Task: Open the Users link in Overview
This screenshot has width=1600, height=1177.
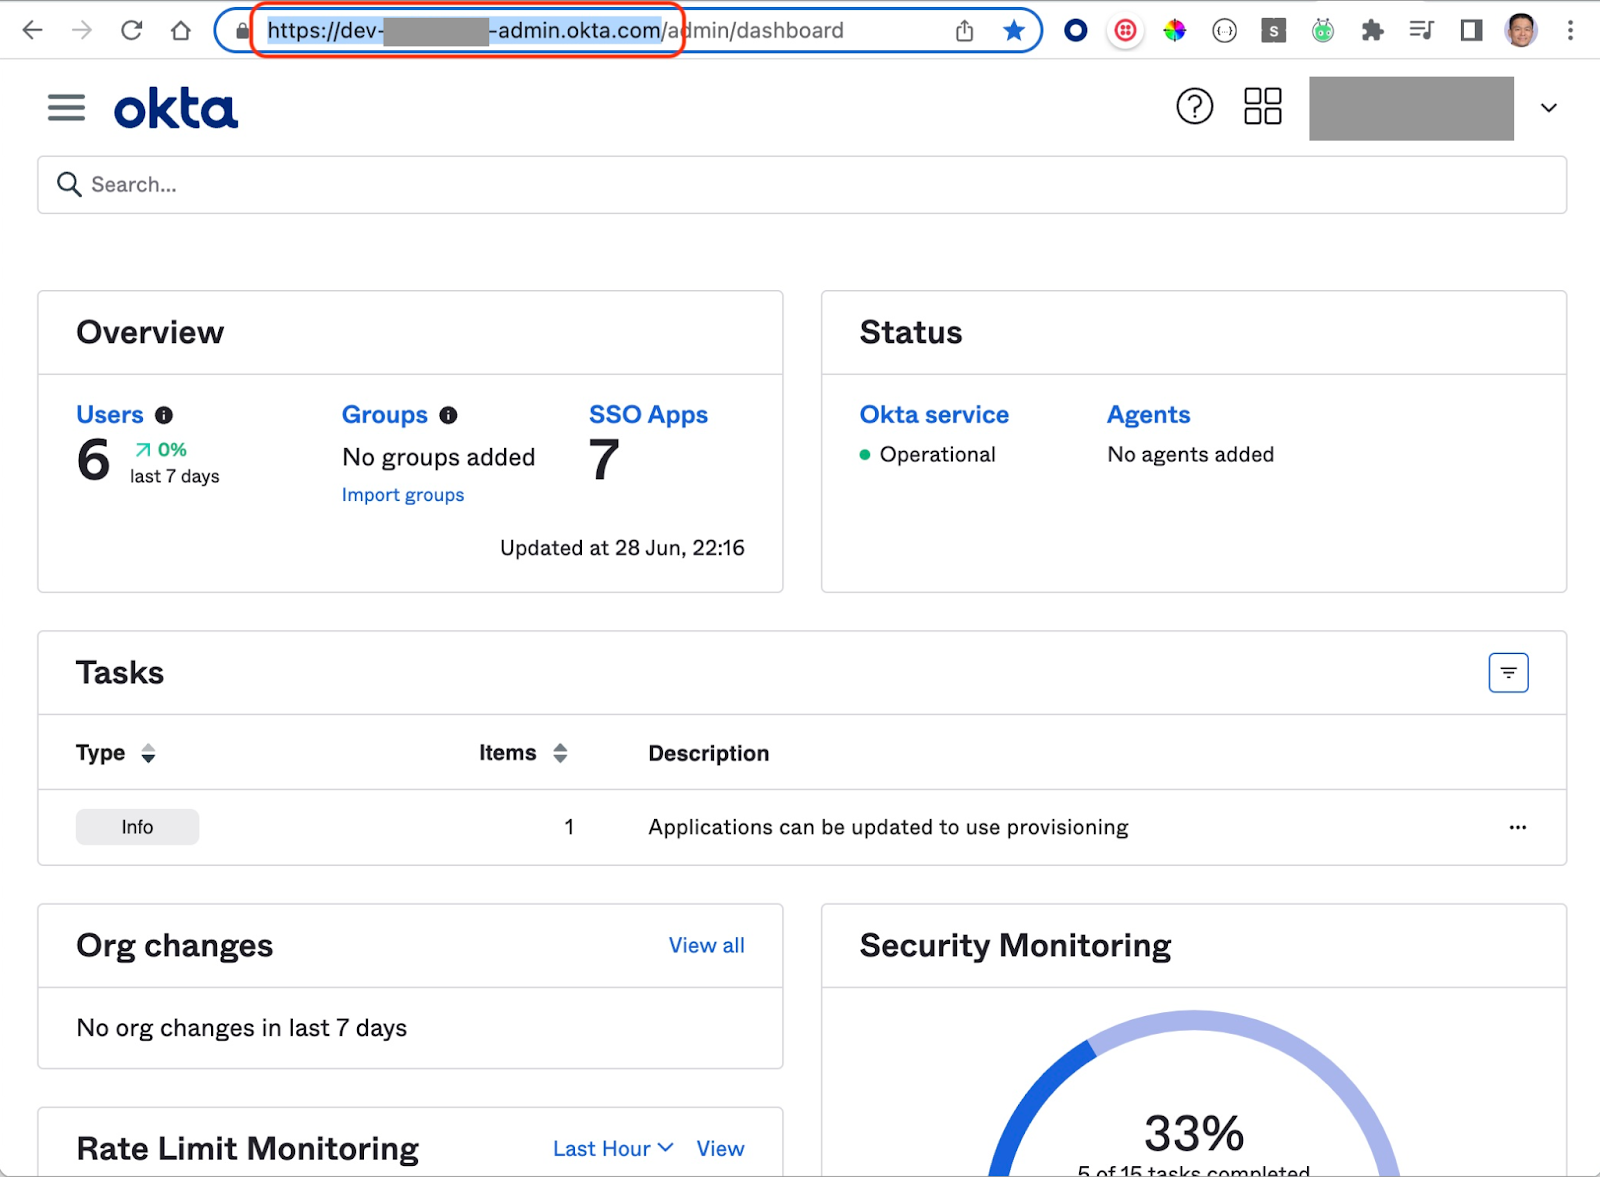Action: pyautogui.click(x=110, y=415)
